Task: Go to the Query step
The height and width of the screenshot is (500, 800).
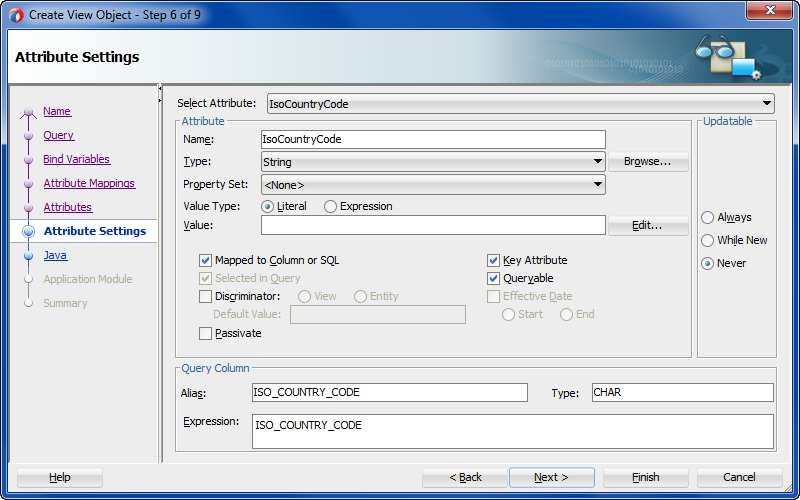Action: [59, 135]
